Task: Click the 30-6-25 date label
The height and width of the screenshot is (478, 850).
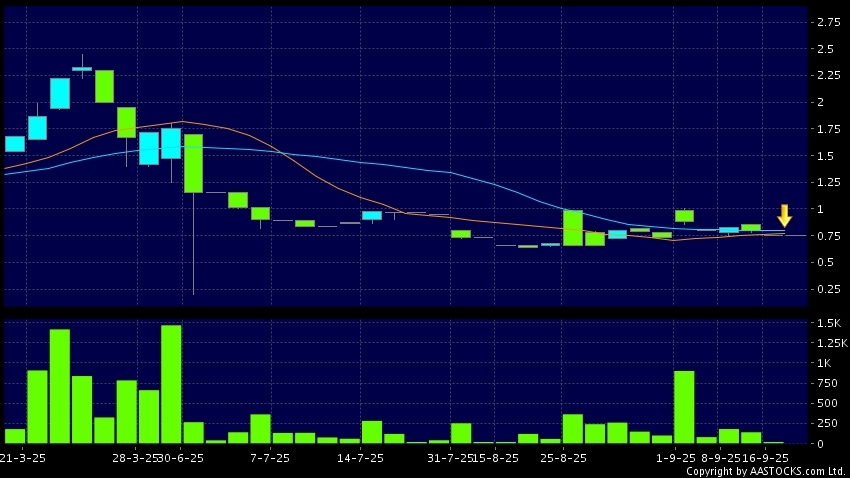Action: 181,458
